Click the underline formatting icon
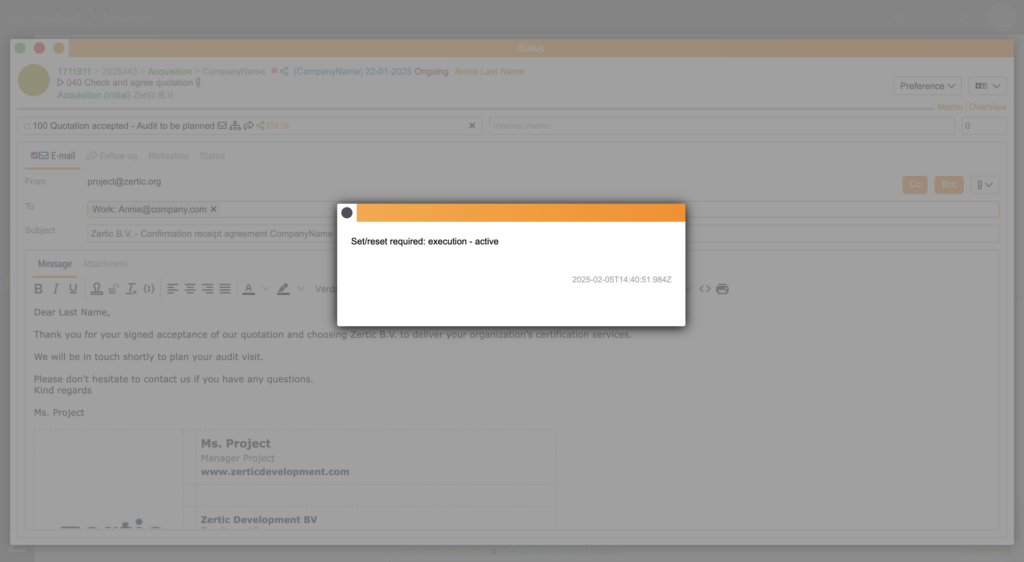The width and height of the screenshot is (1024, 562). (x=73, y=289)
